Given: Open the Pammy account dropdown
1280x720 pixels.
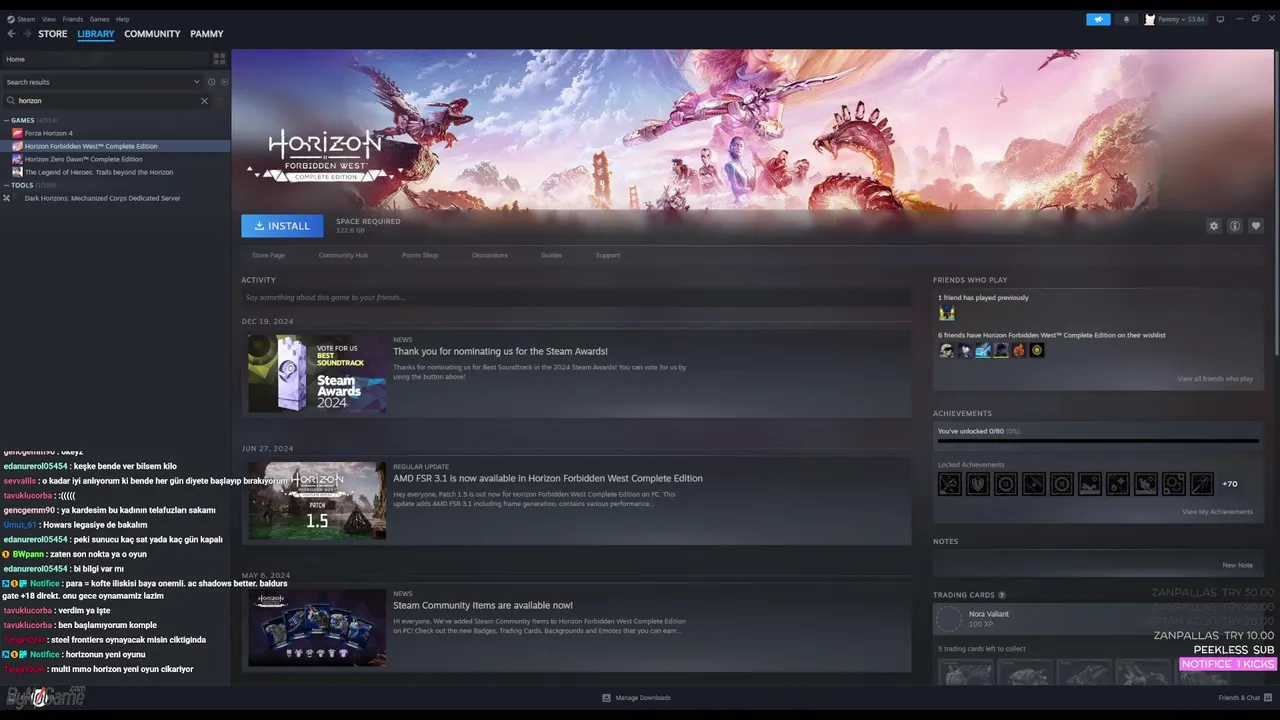Looking at the screenshot, I should [1175, 19].
